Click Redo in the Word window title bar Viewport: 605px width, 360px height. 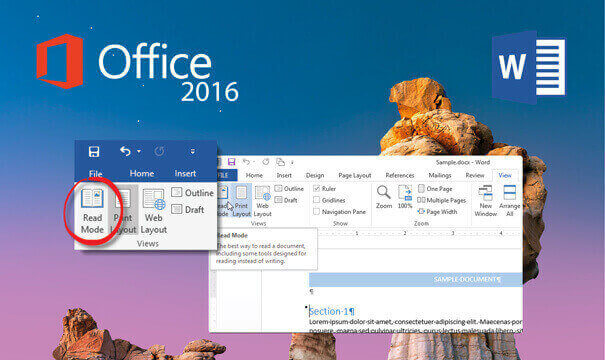265,162
